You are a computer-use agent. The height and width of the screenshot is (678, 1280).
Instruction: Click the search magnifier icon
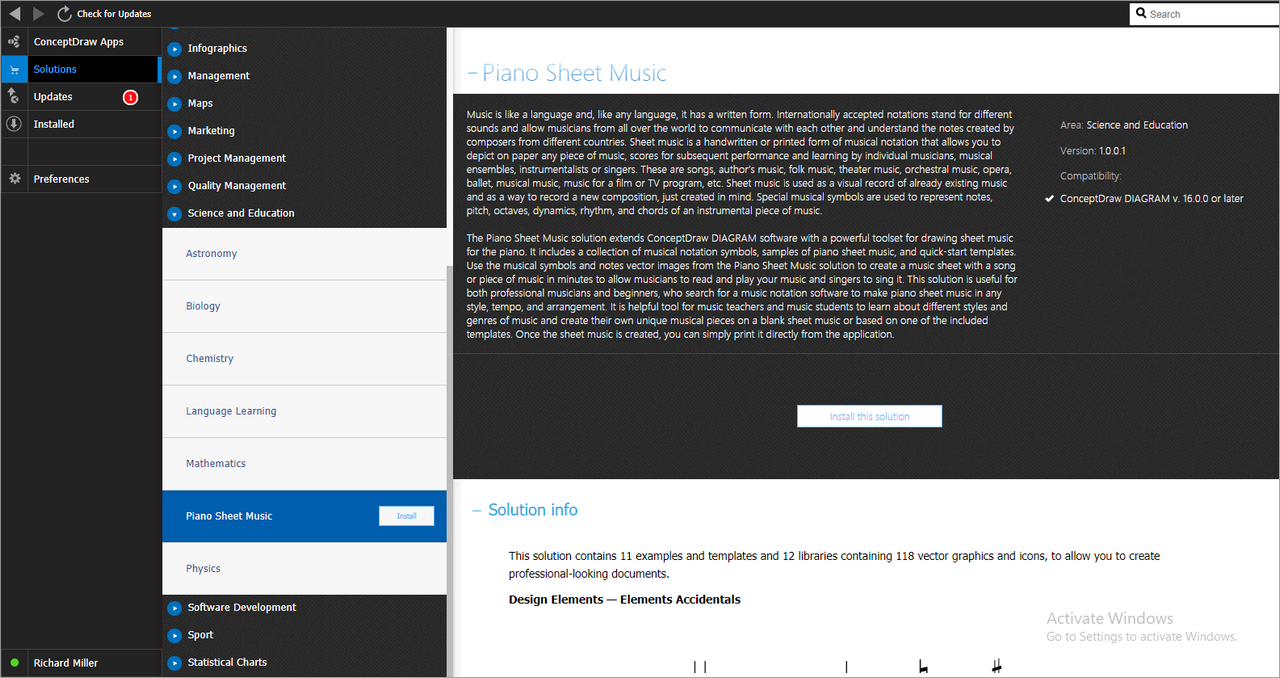click(1142, 14)
